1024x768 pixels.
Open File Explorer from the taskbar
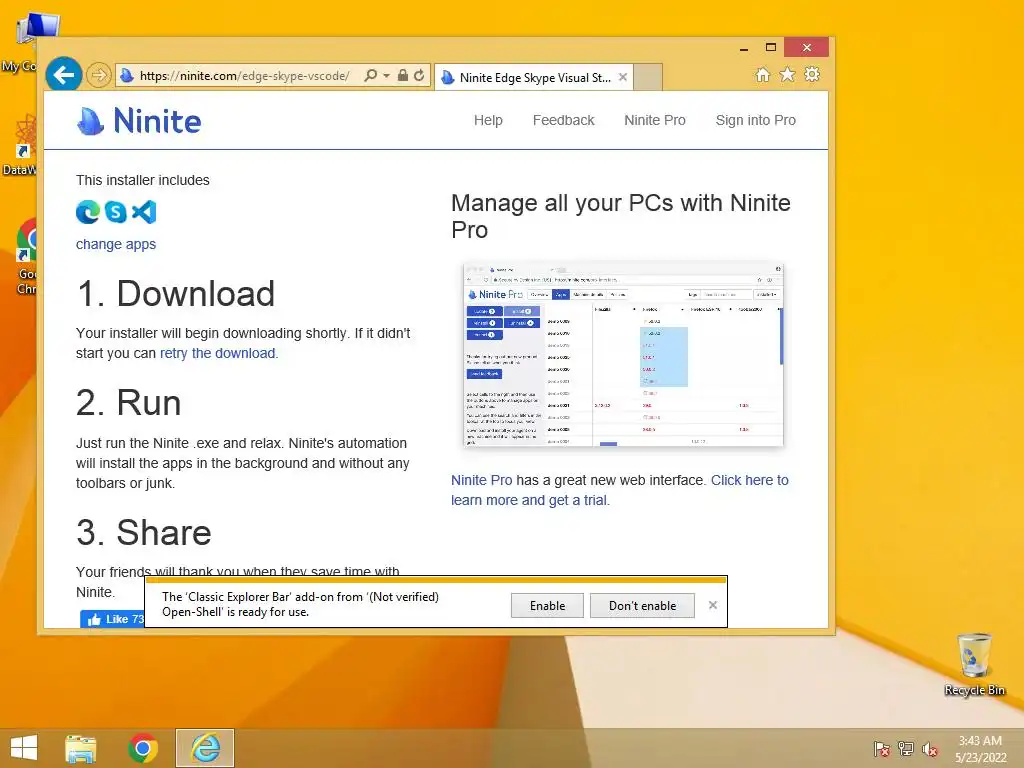81,748
